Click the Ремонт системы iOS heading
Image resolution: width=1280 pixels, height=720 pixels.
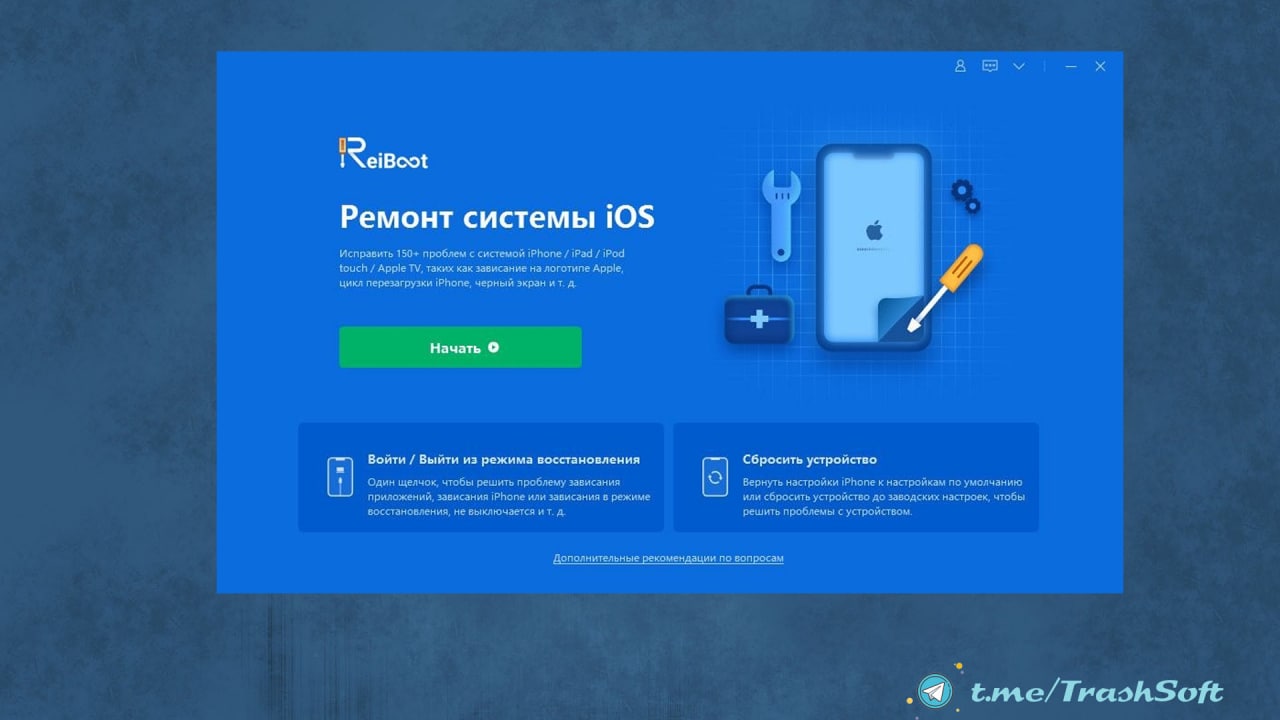[x=497, y=217]
